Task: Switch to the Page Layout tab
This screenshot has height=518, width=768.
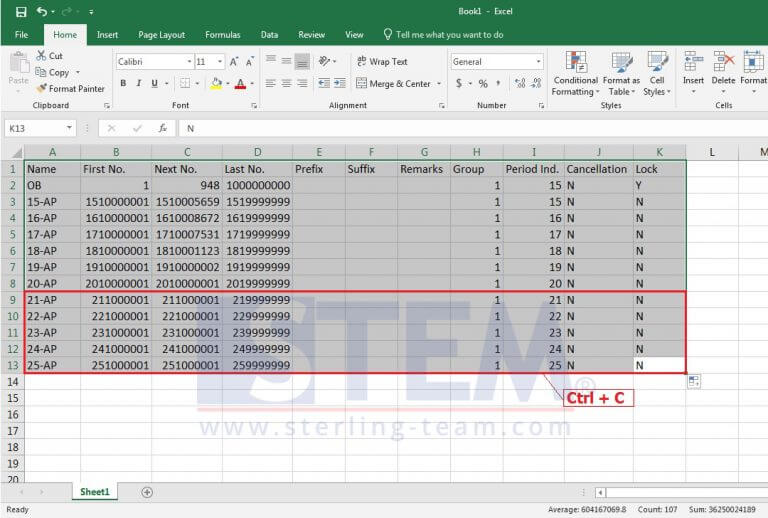Action: coord(161,35)
